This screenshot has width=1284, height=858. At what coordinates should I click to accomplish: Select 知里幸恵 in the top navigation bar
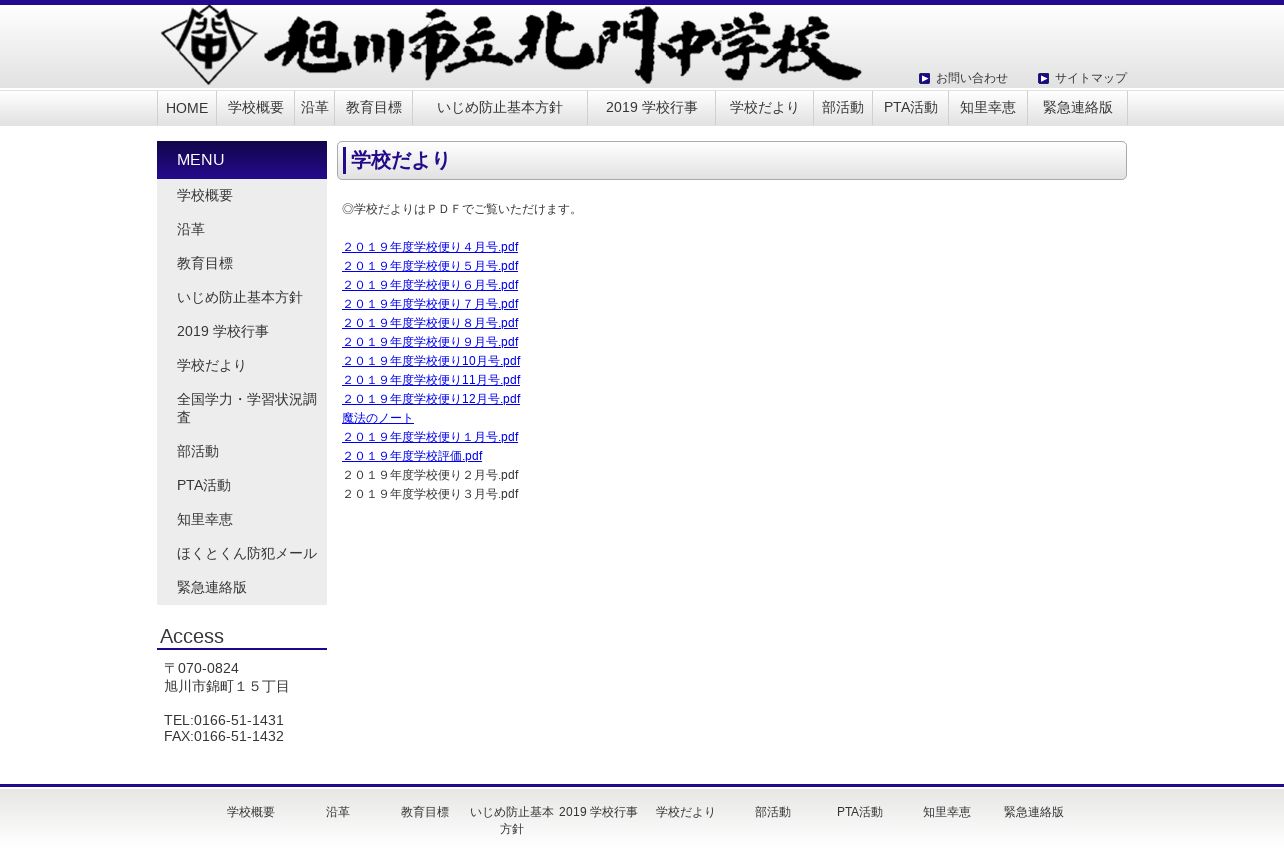(988, 108)
